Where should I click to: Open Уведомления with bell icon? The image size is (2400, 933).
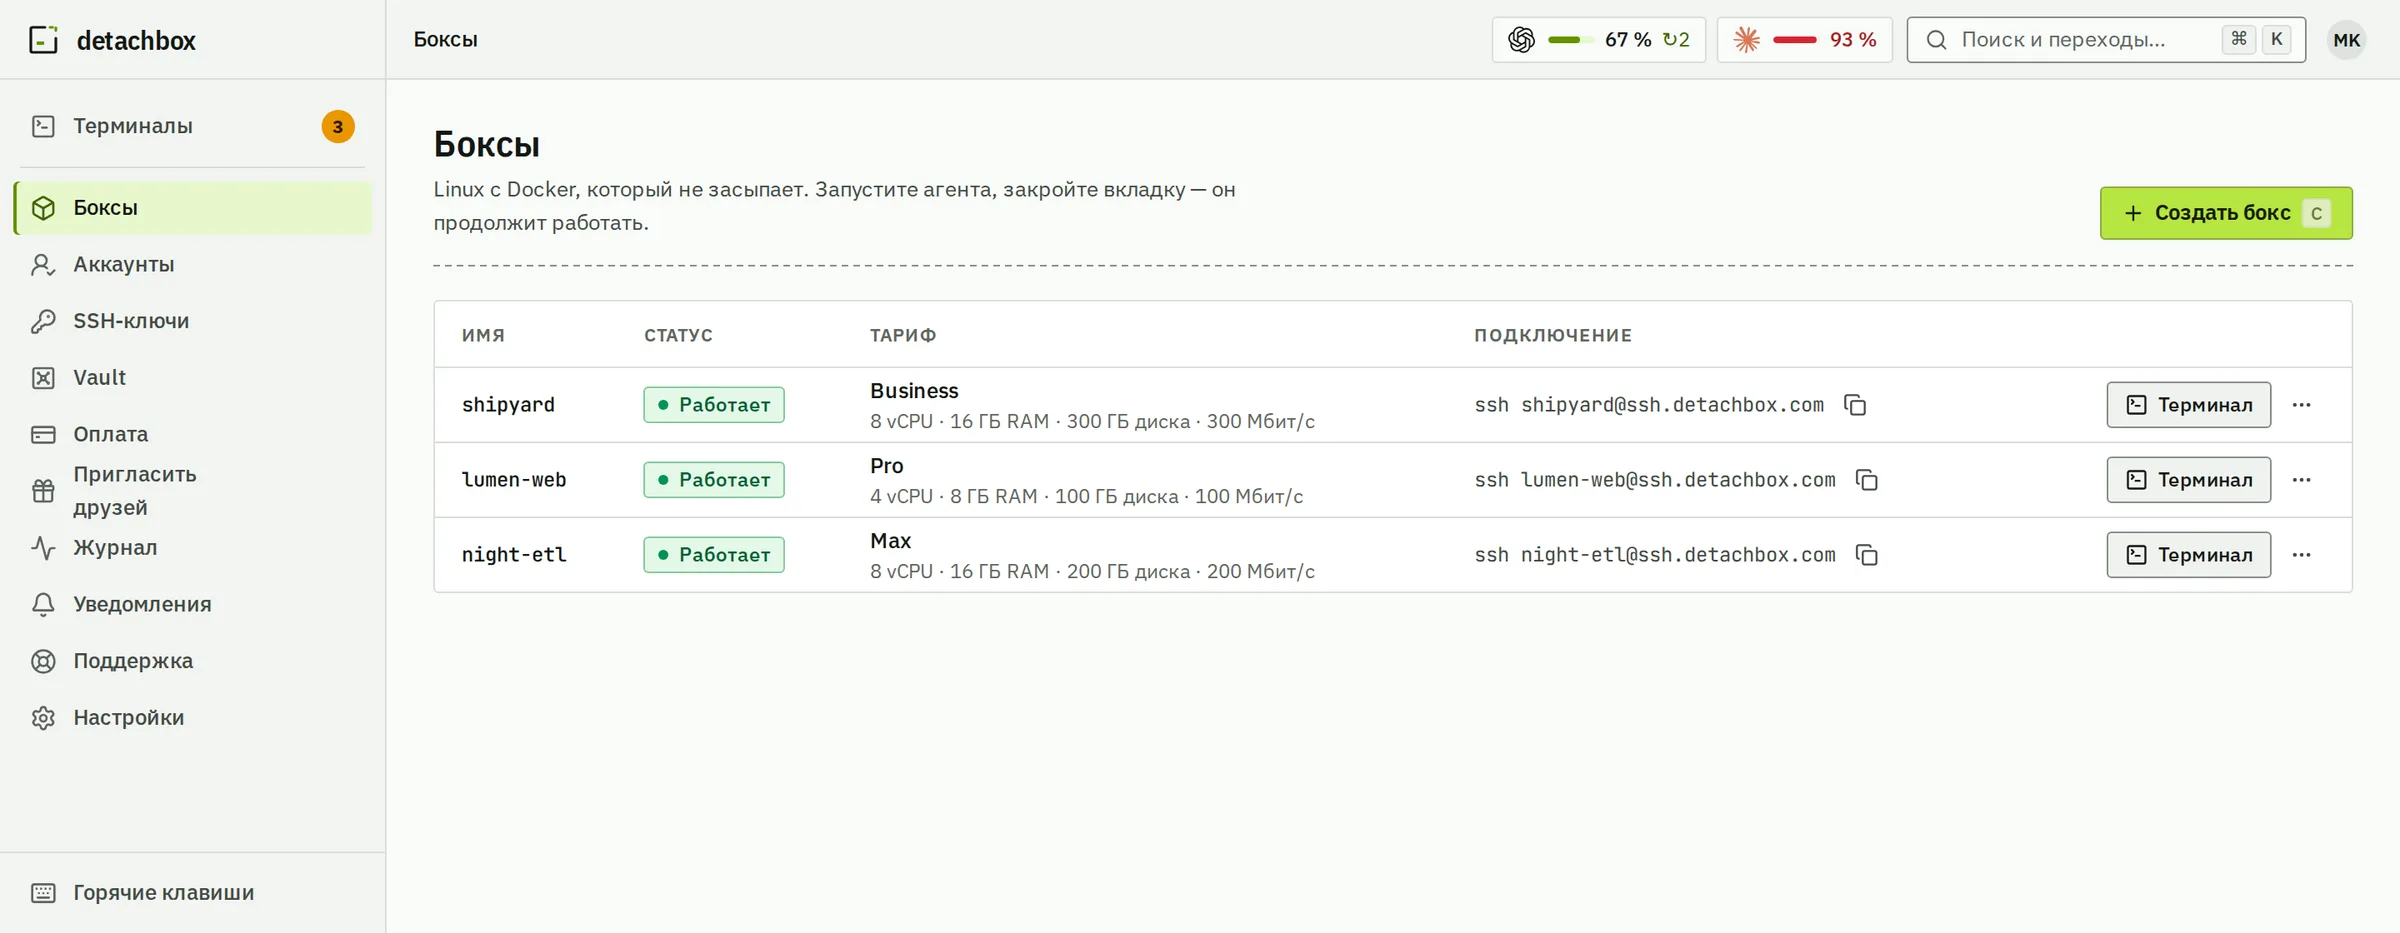pyautogui.click(x=192, y=605)
